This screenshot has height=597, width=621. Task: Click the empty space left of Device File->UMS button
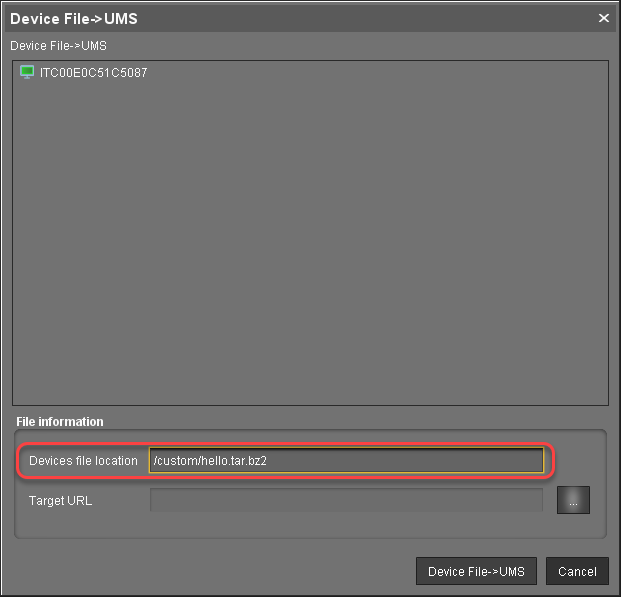[200, 571]
